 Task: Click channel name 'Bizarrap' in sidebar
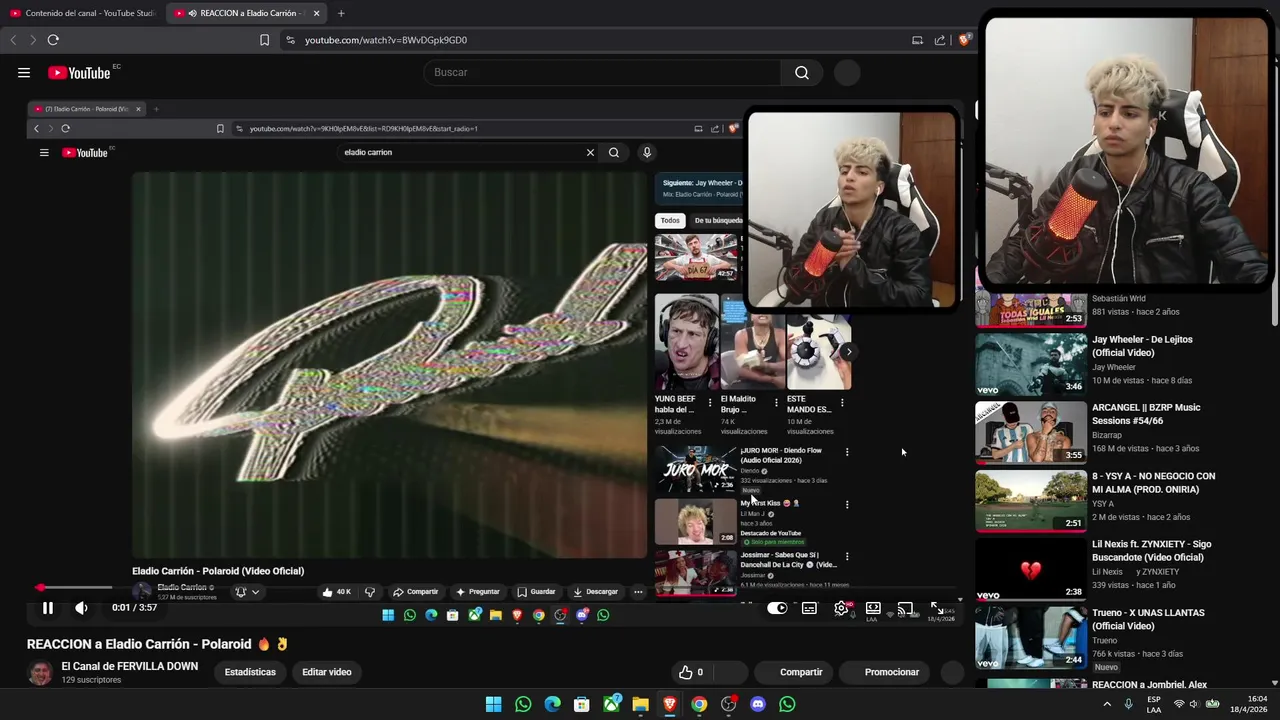1107,435
